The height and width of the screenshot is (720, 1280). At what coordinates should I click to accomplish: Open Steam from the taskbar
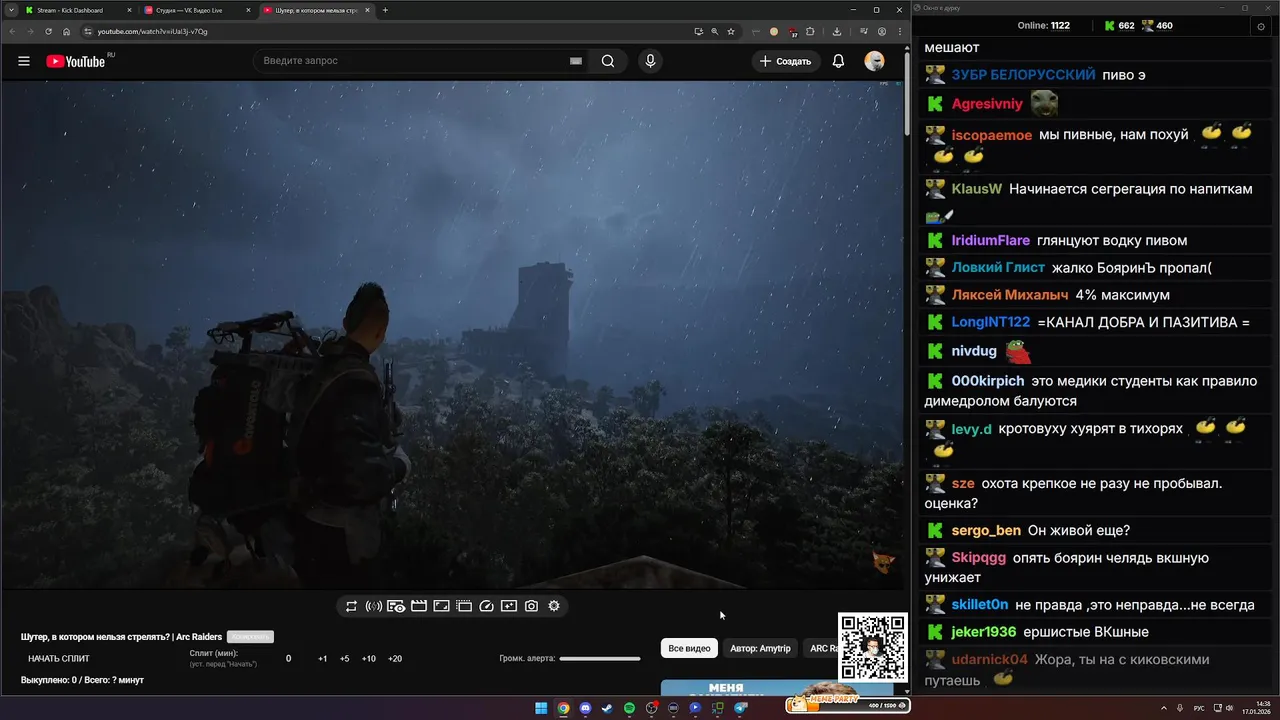click(x=607, y=708)
